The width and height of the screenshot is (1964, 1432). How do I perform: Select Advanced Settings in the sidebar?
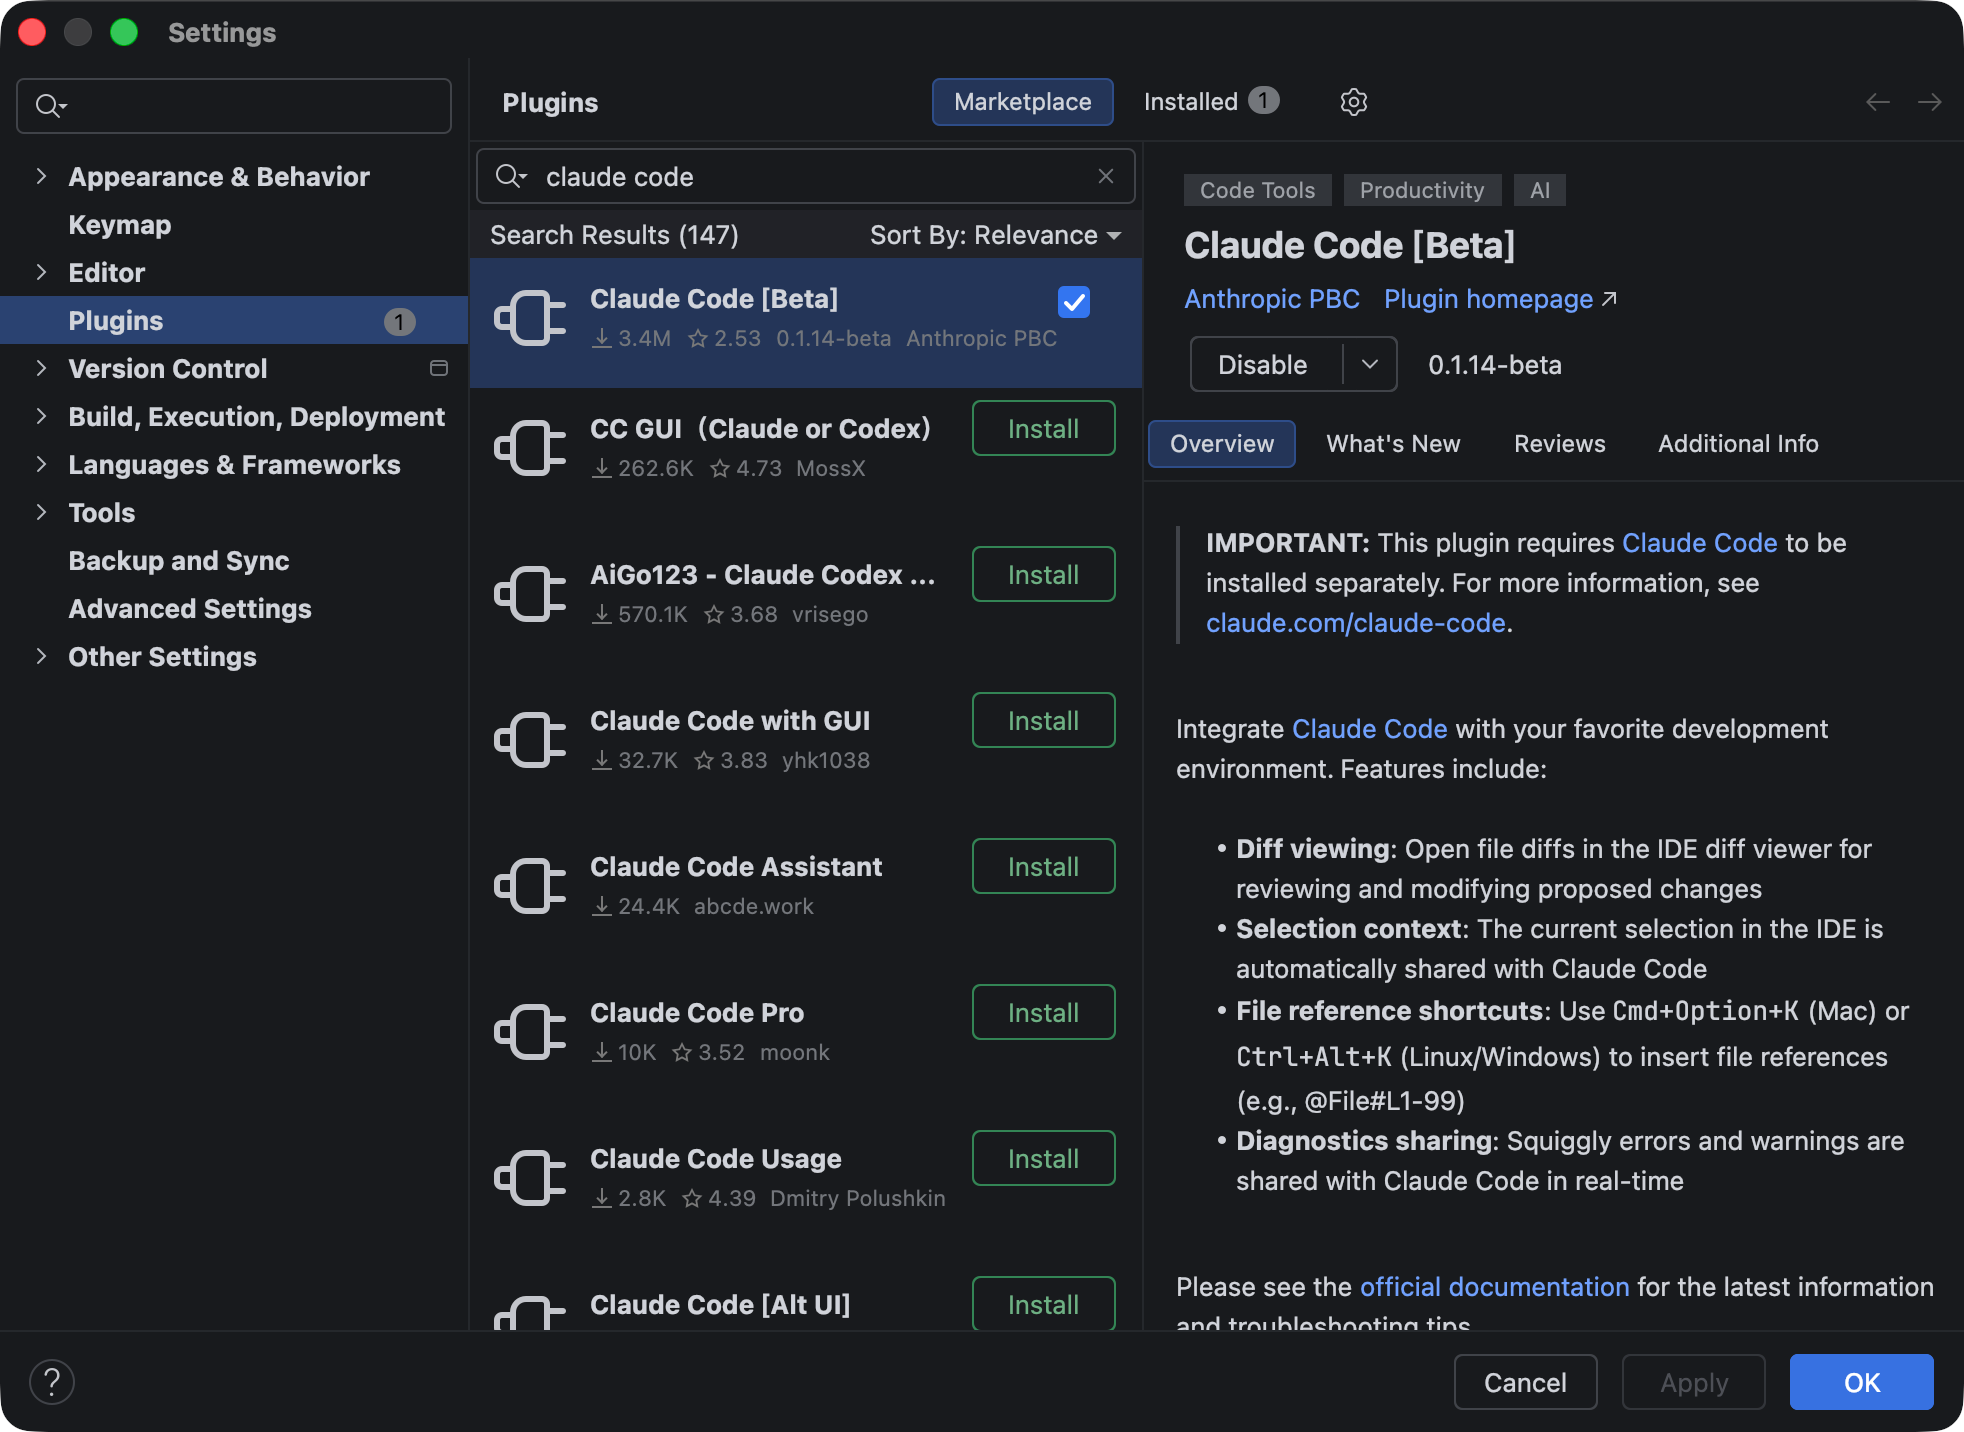point(190,608)
